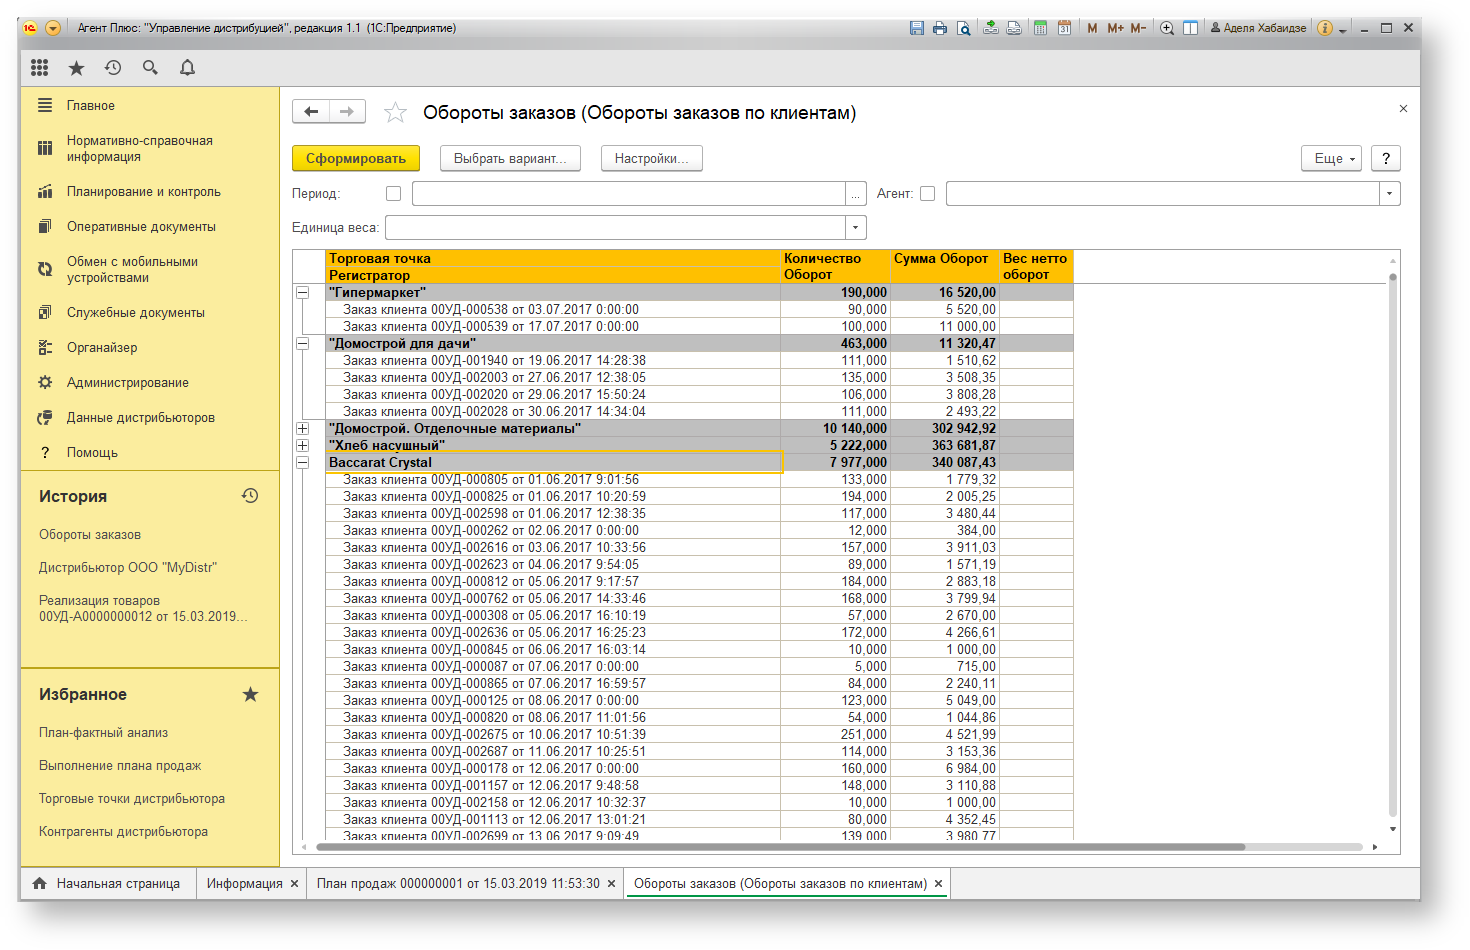Add report to favorites via star near title
Image resolution: width=1470 pixels, height=950 pixels.
pyautogui.click(x=395, y=112)
